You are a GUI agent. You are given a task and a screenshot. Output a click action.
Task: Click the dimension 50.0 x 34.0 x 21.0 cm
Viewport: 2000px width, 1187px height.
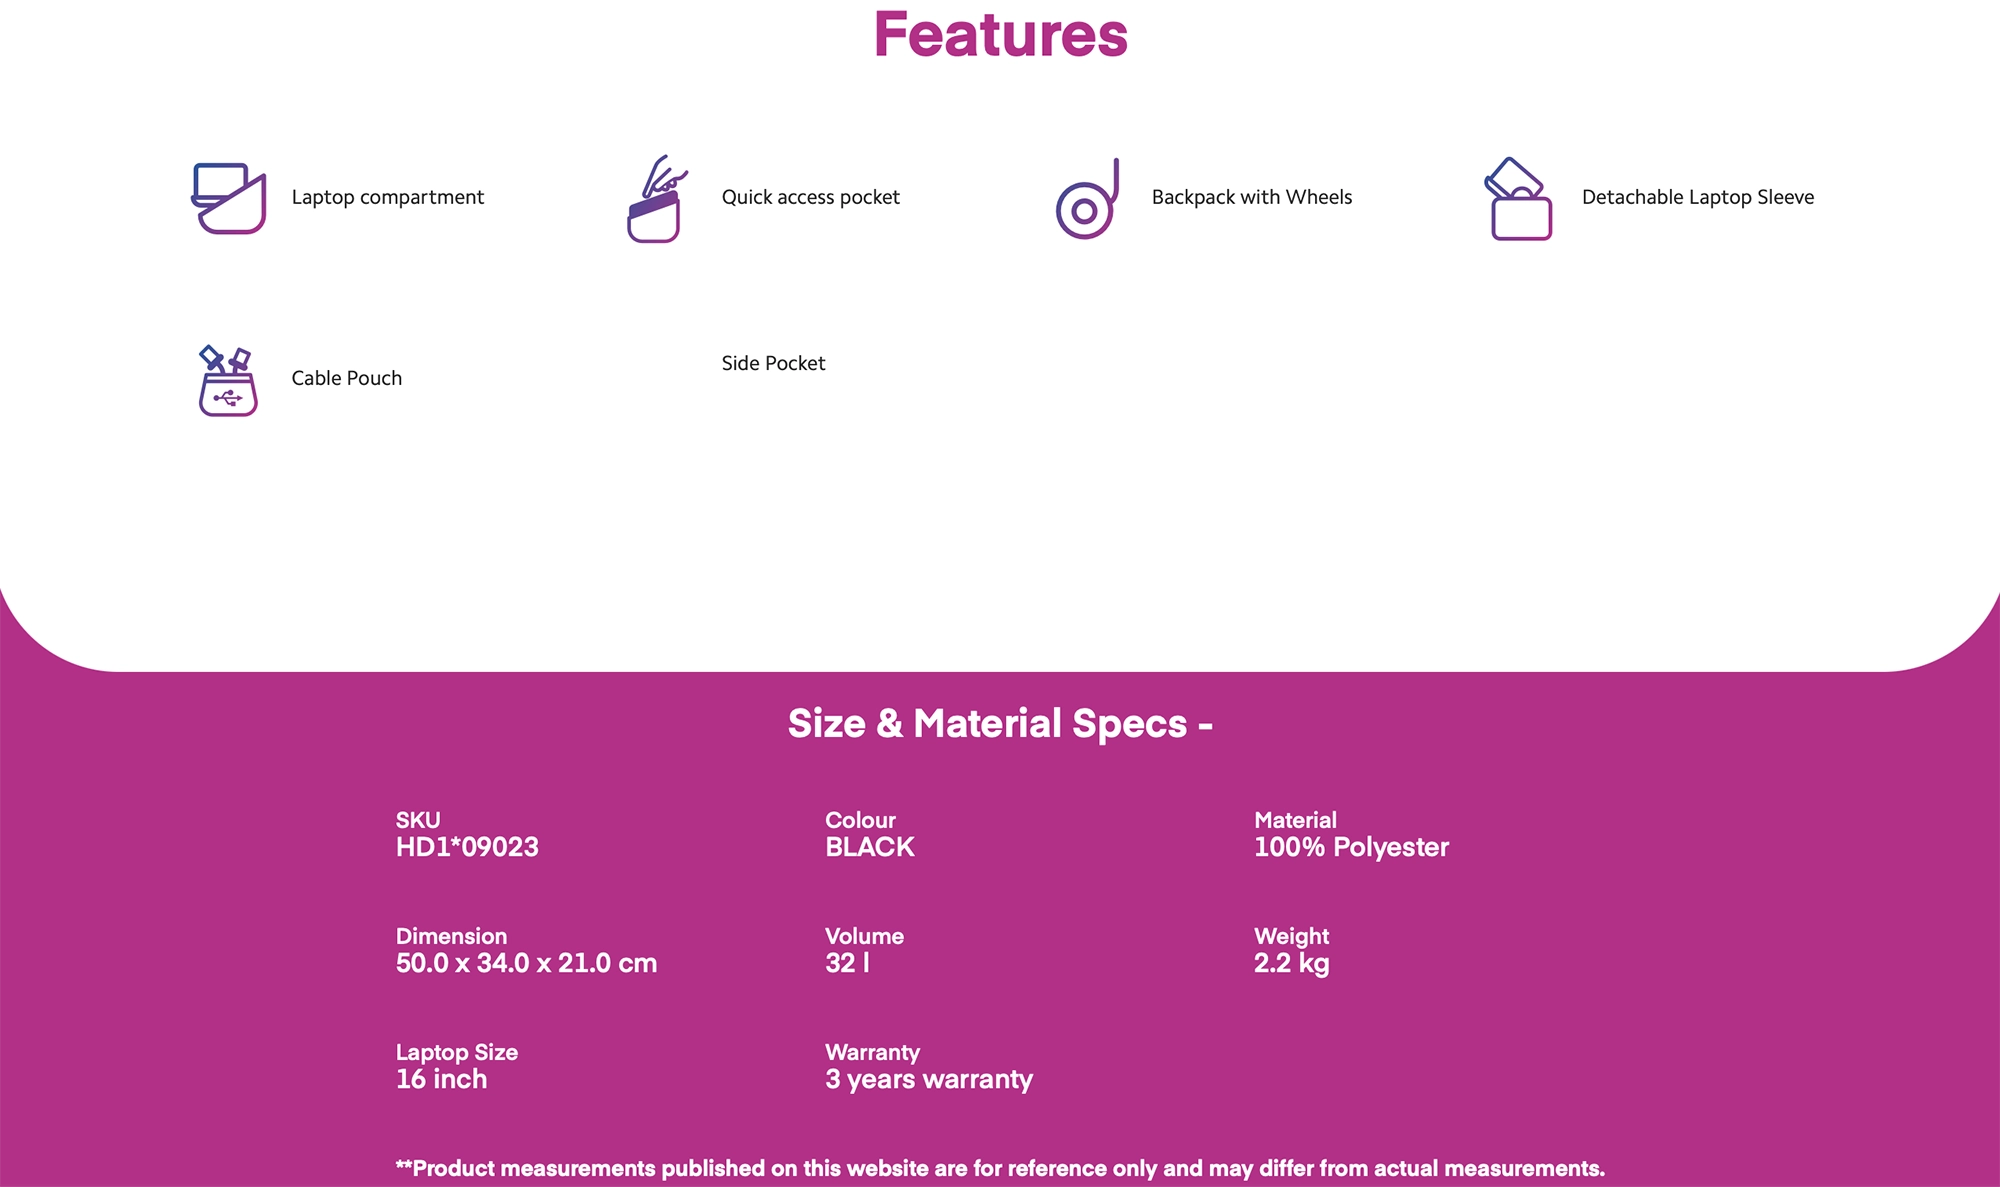[x=526, y=963]
